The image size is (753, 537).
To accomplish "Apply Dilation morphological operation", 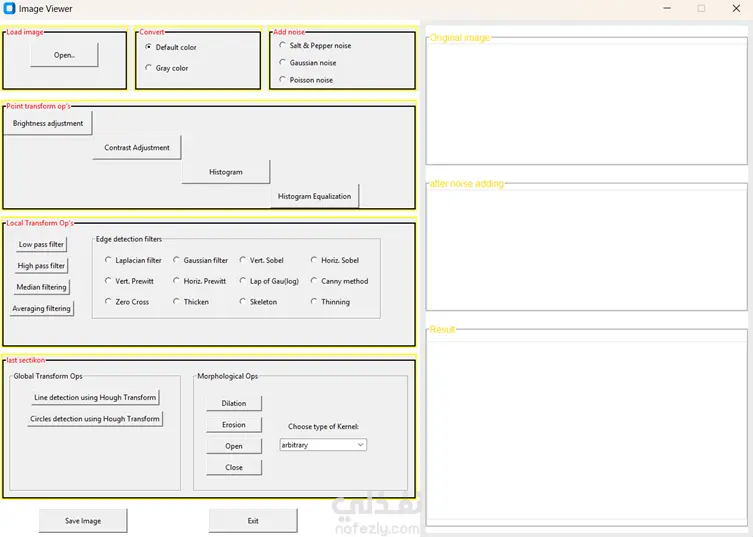I will 234,403.
